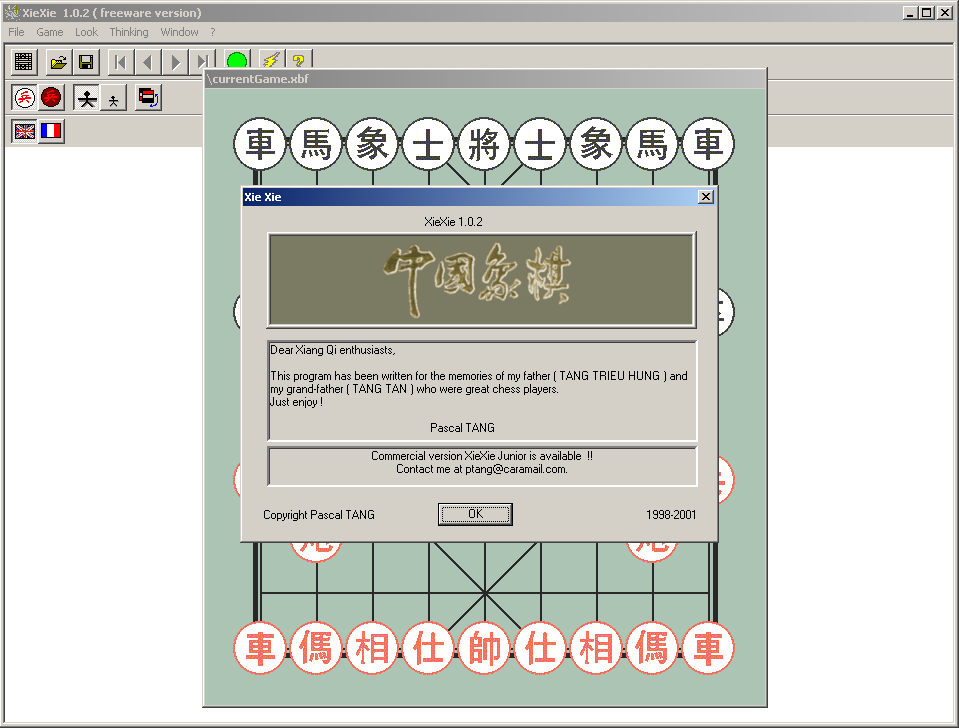Select the white Chinese piece style icon
Viewport: 959px width, 728px height.
pyautogui.click(x=24, y=97)
